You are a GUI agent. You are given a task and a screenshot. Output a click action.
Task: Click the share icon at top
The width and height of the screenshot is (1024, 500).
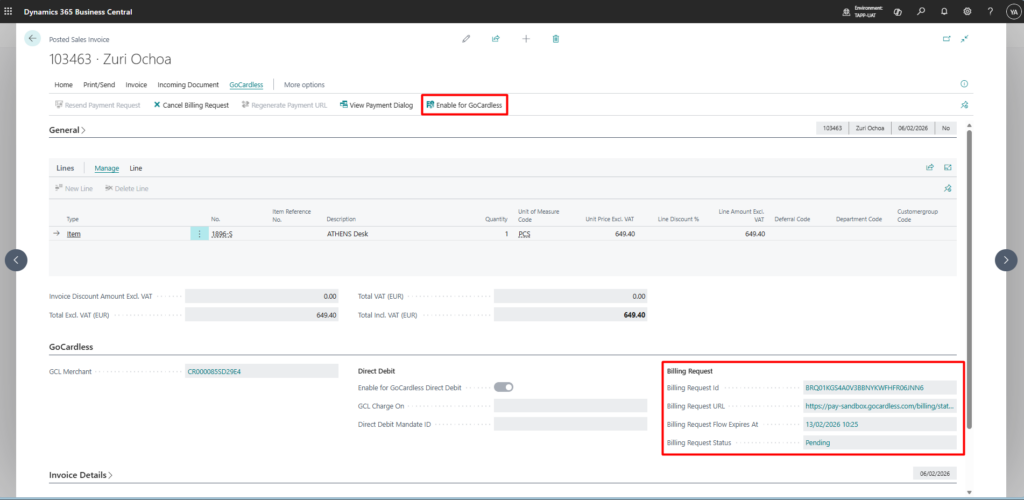495,38
